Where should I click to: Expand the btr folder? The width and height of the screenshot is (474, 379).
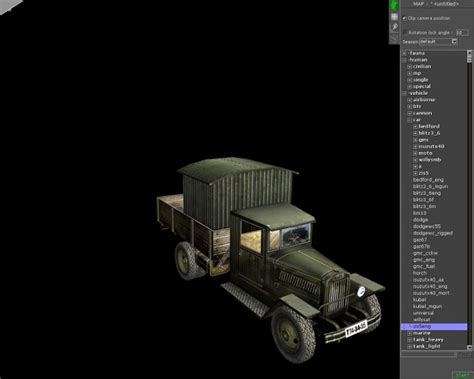pyautogui.click(x=410, y=107)
